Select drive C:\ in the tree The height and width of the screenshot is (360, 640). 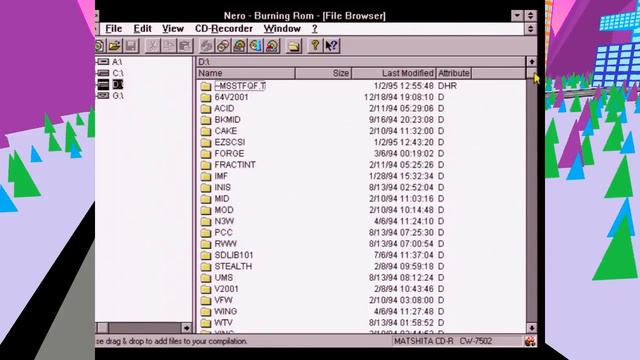[110, 73]
